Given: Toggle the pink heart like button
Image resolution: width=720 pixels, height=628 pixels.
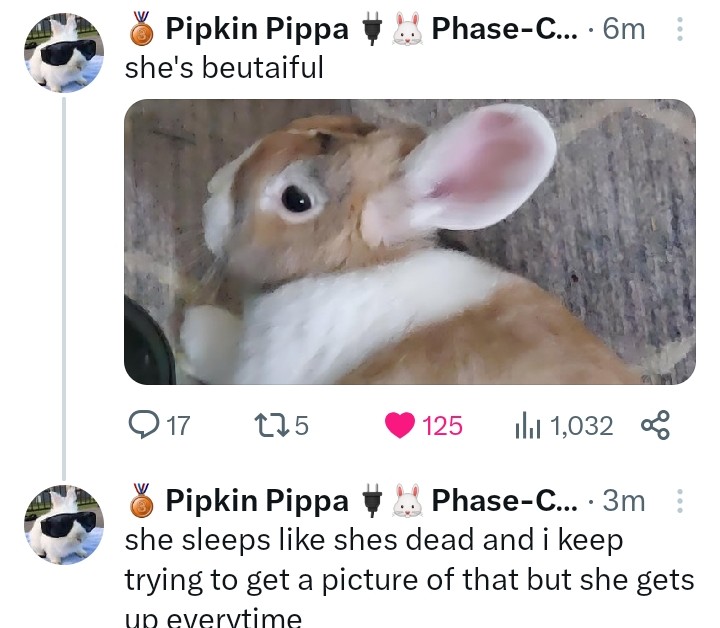Looking at the screenshot, I should (400, 425).
